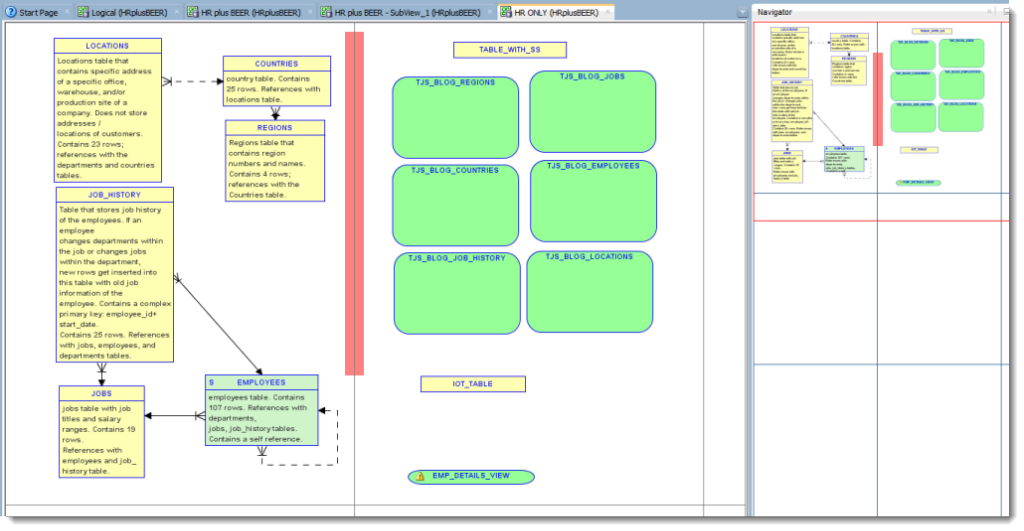This screenshot has height=531, width=1024.
Task: Select the TABLE_WITH_SS table
Action: 510,50
